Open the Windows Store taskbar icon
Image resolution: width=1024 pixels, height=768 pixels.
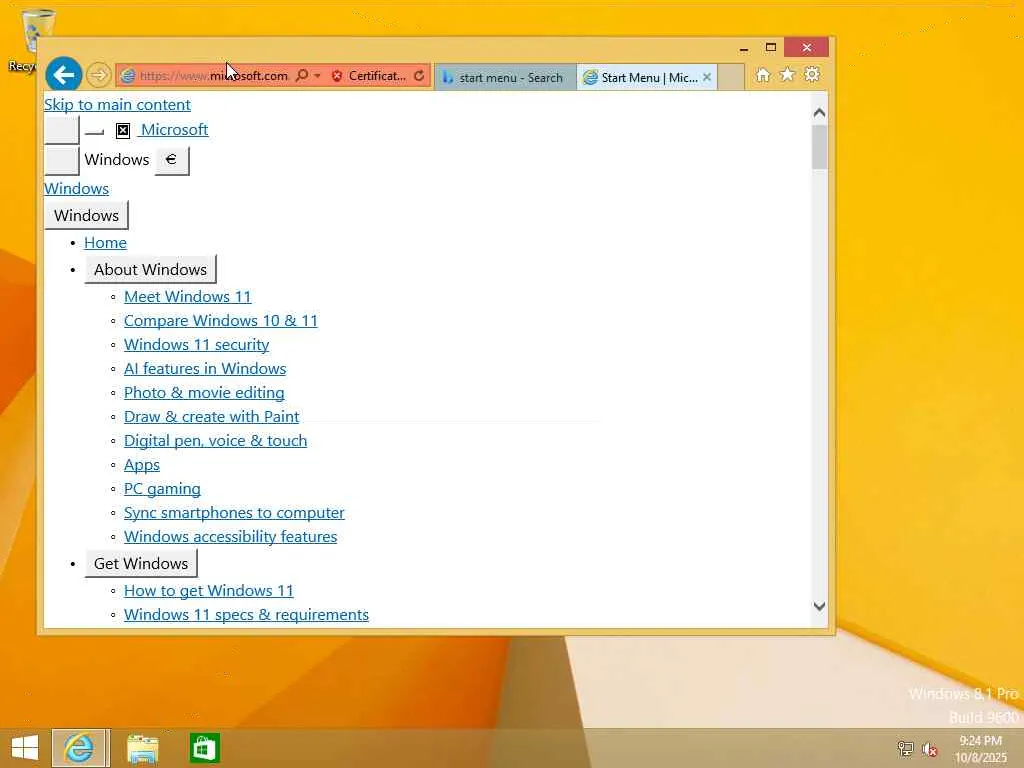pos(204,748)
